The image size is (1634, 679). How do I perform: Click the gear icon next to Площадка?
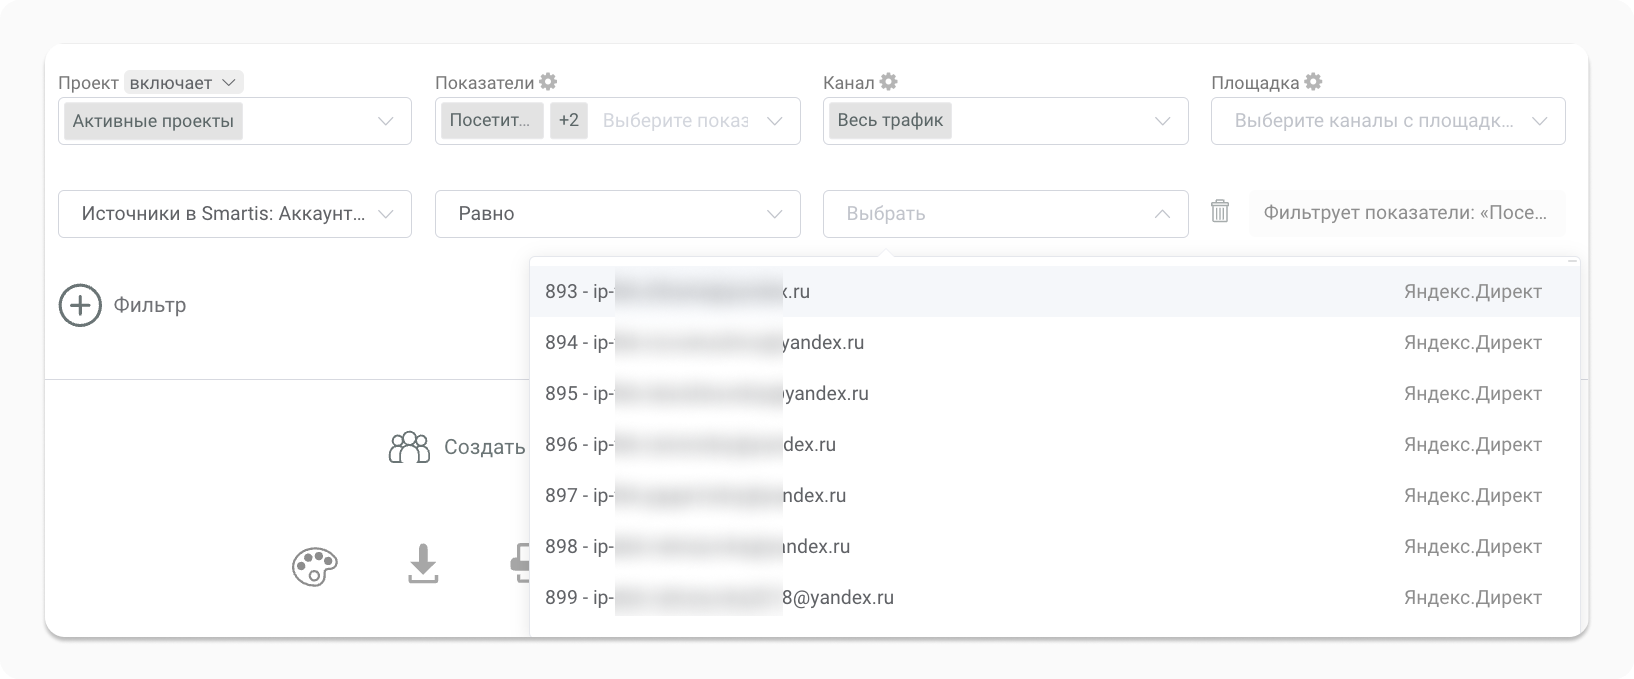1313,82
